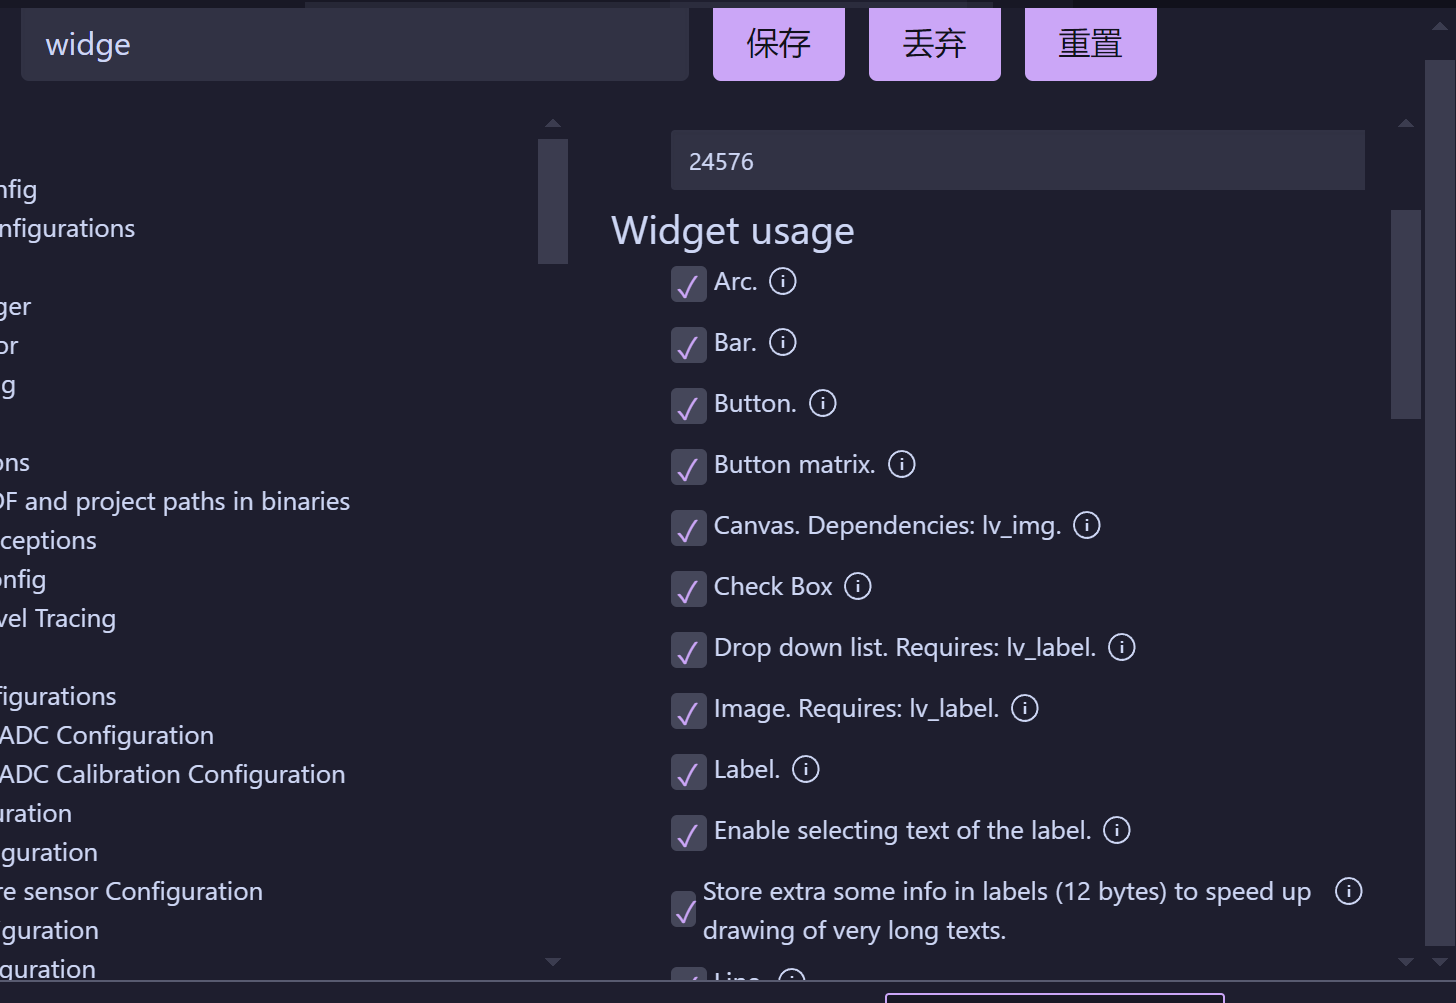This screenshot has height=1003, width=1456.
Task: Open info for Drop down list
Action: point(1122,648)
